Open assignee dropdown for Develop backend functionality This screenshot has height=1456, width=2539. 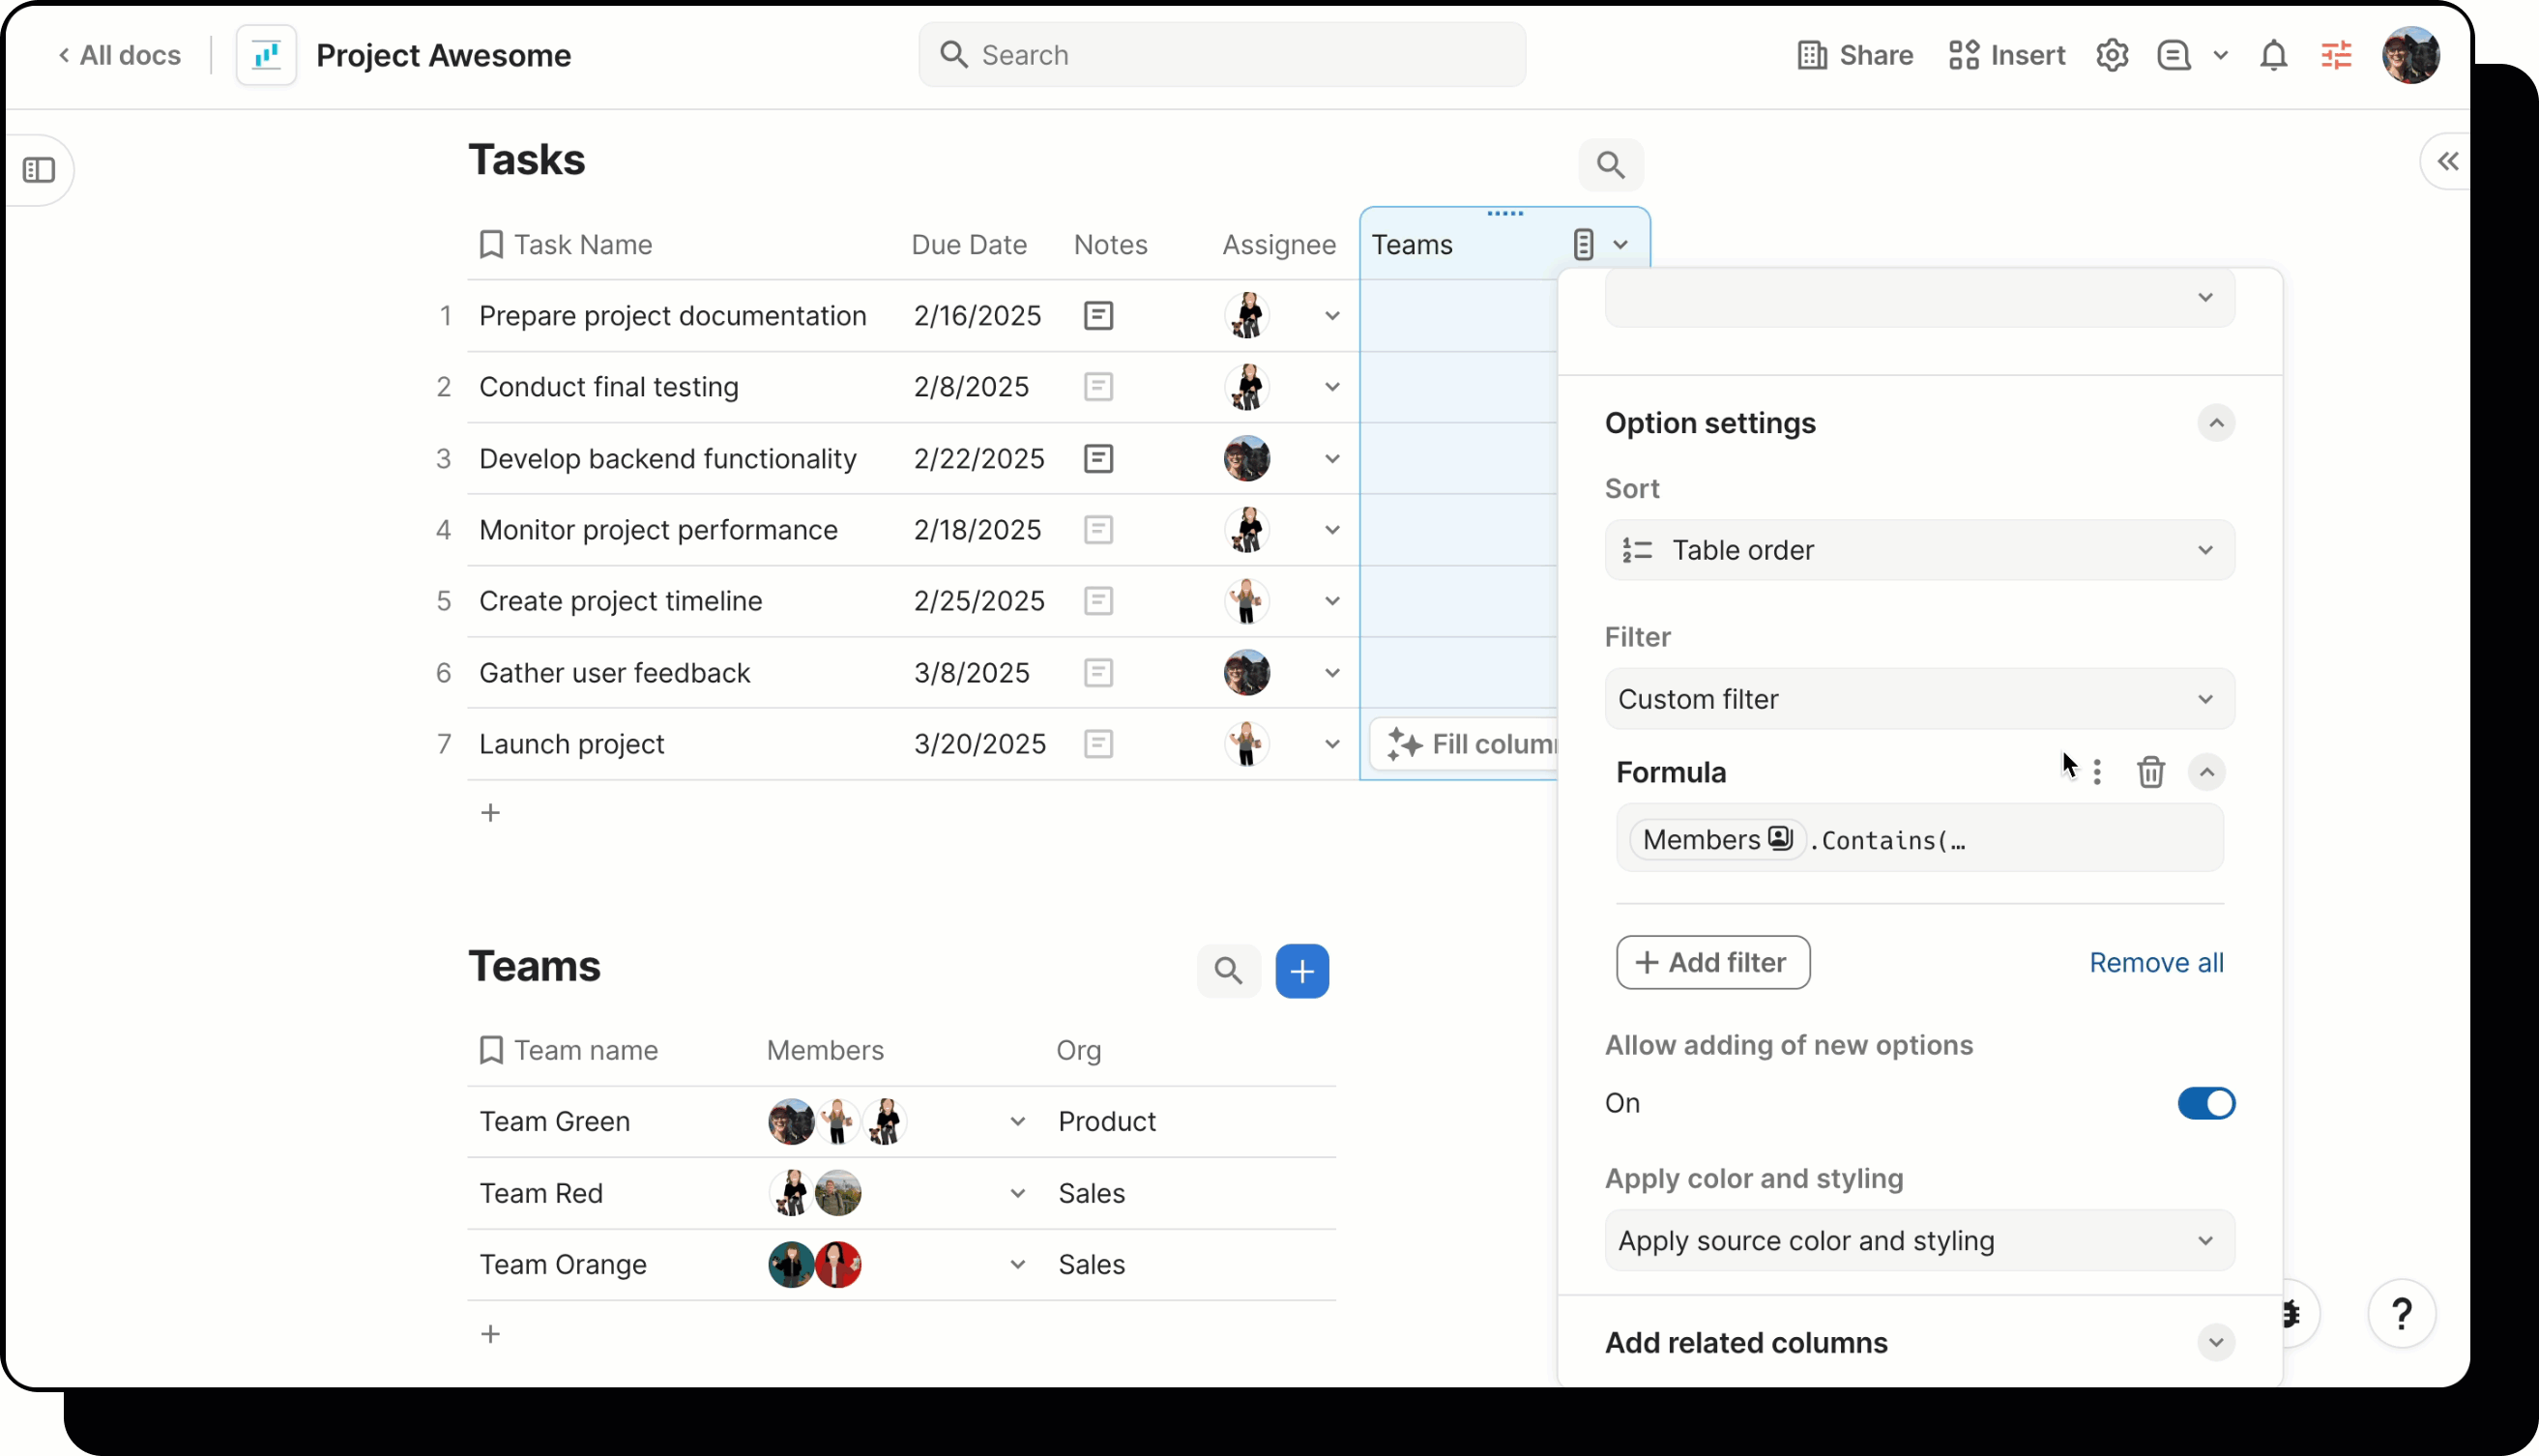[1332, 459]
